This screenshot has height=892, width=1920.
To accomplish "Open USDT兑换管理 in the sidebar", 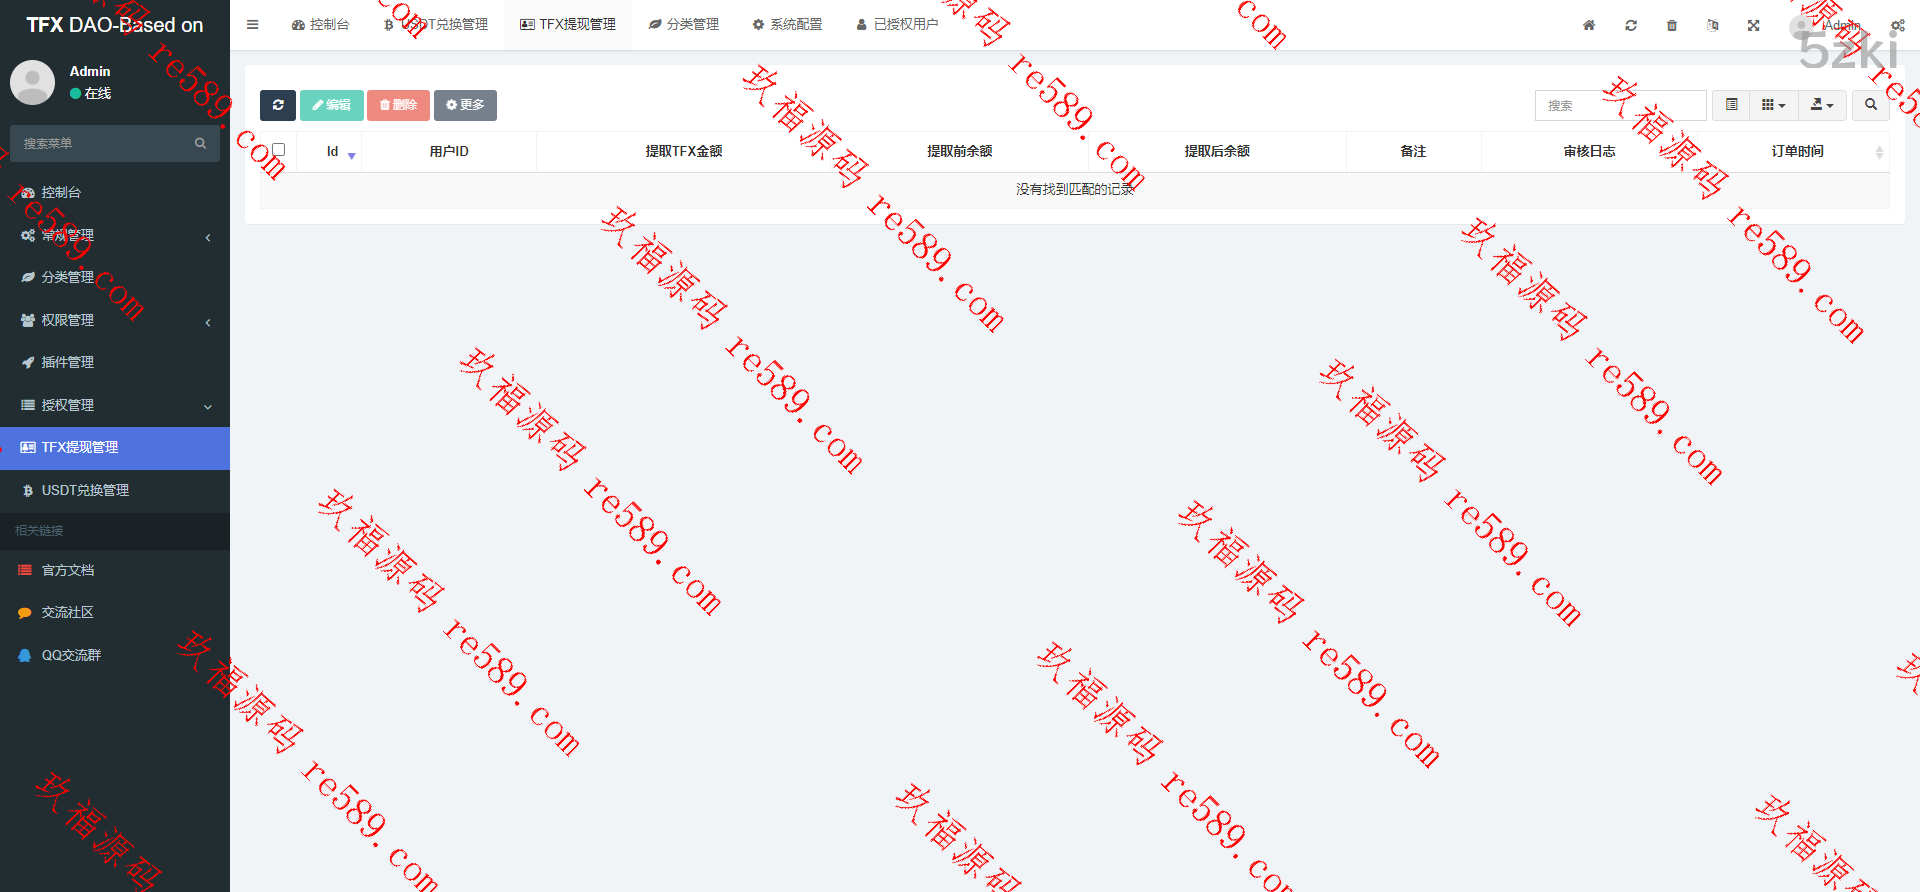I will click(x=85, y=490).
